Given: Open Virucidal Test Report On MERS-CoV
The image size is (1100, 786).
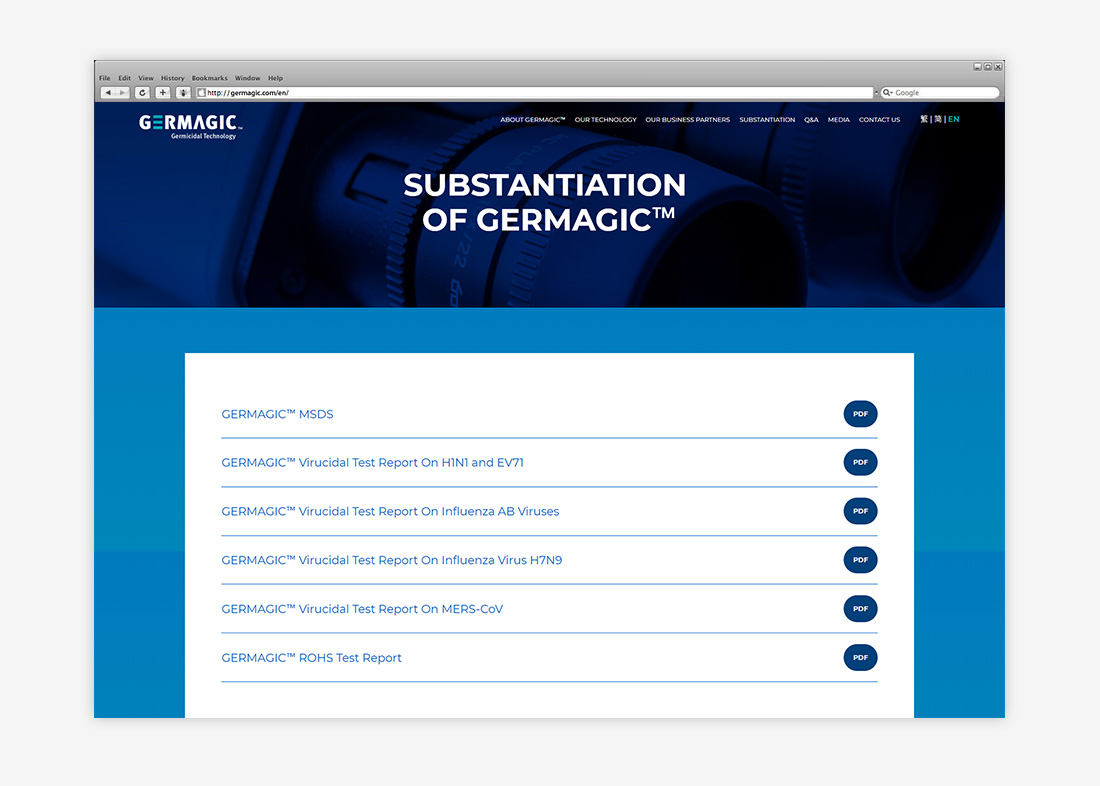Looking at the screenshot, I should pos(362,608).
